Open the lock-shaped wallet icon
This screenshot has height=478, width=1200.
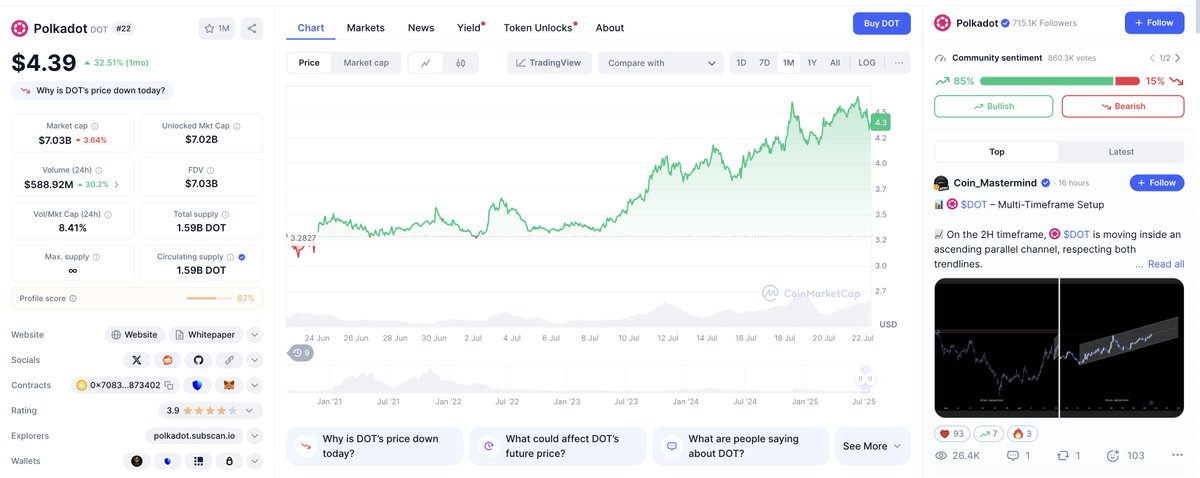[x=229, y=461]
